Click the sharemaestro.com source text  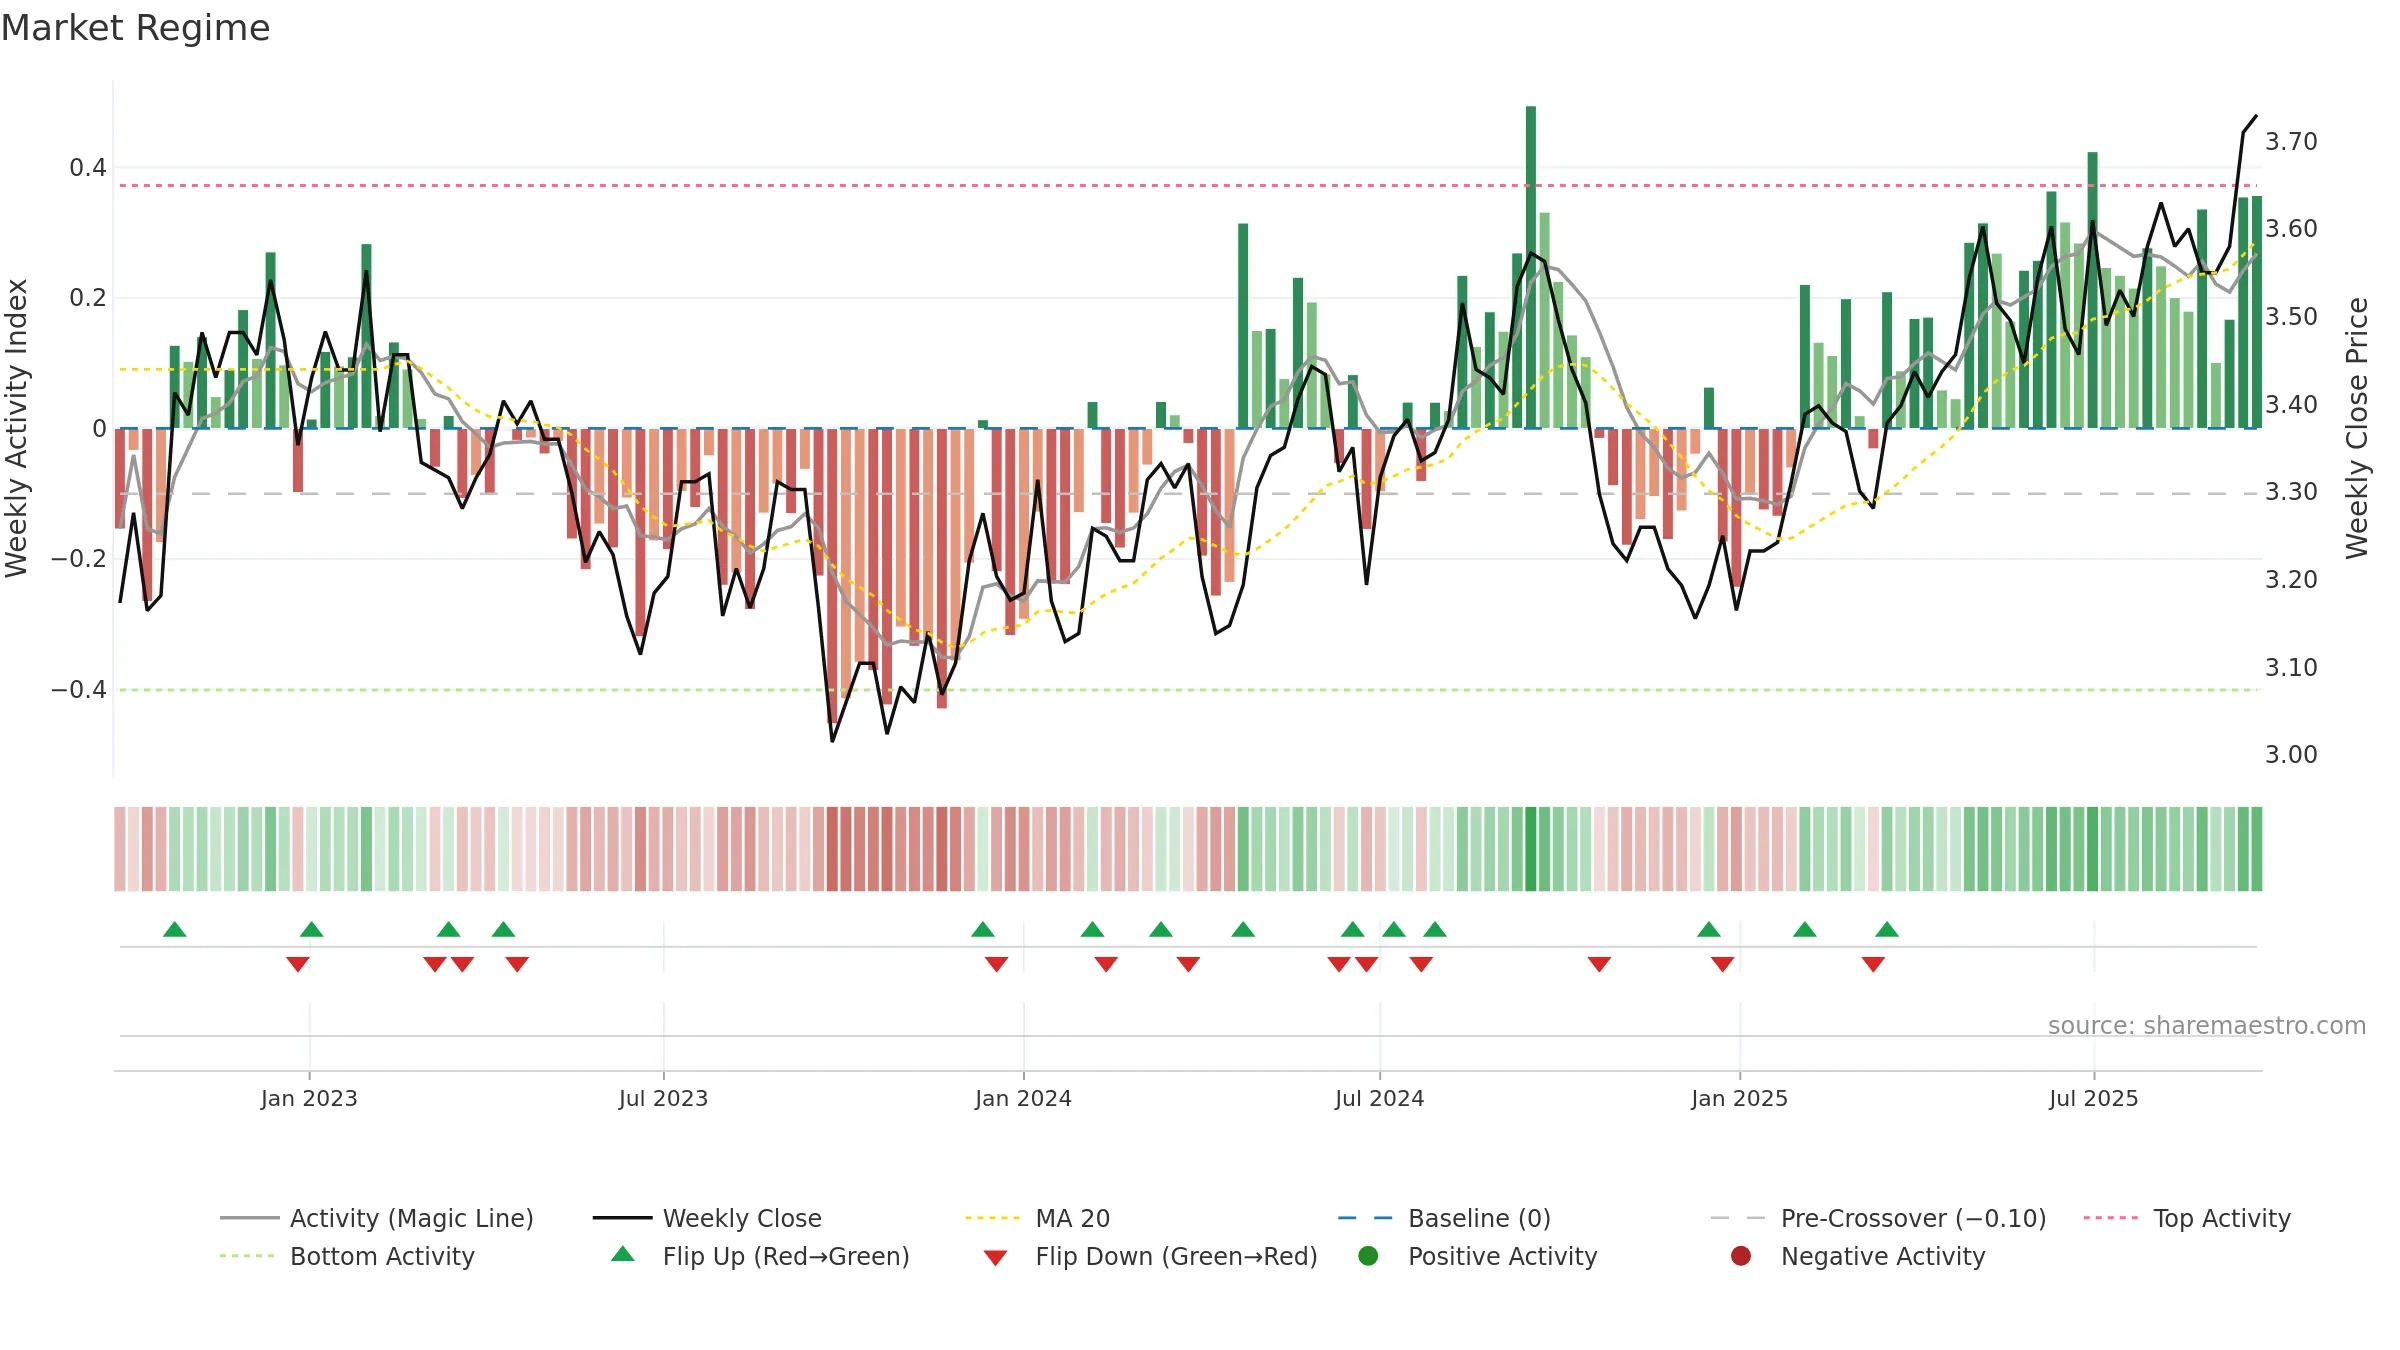tap(2207, 1025)
